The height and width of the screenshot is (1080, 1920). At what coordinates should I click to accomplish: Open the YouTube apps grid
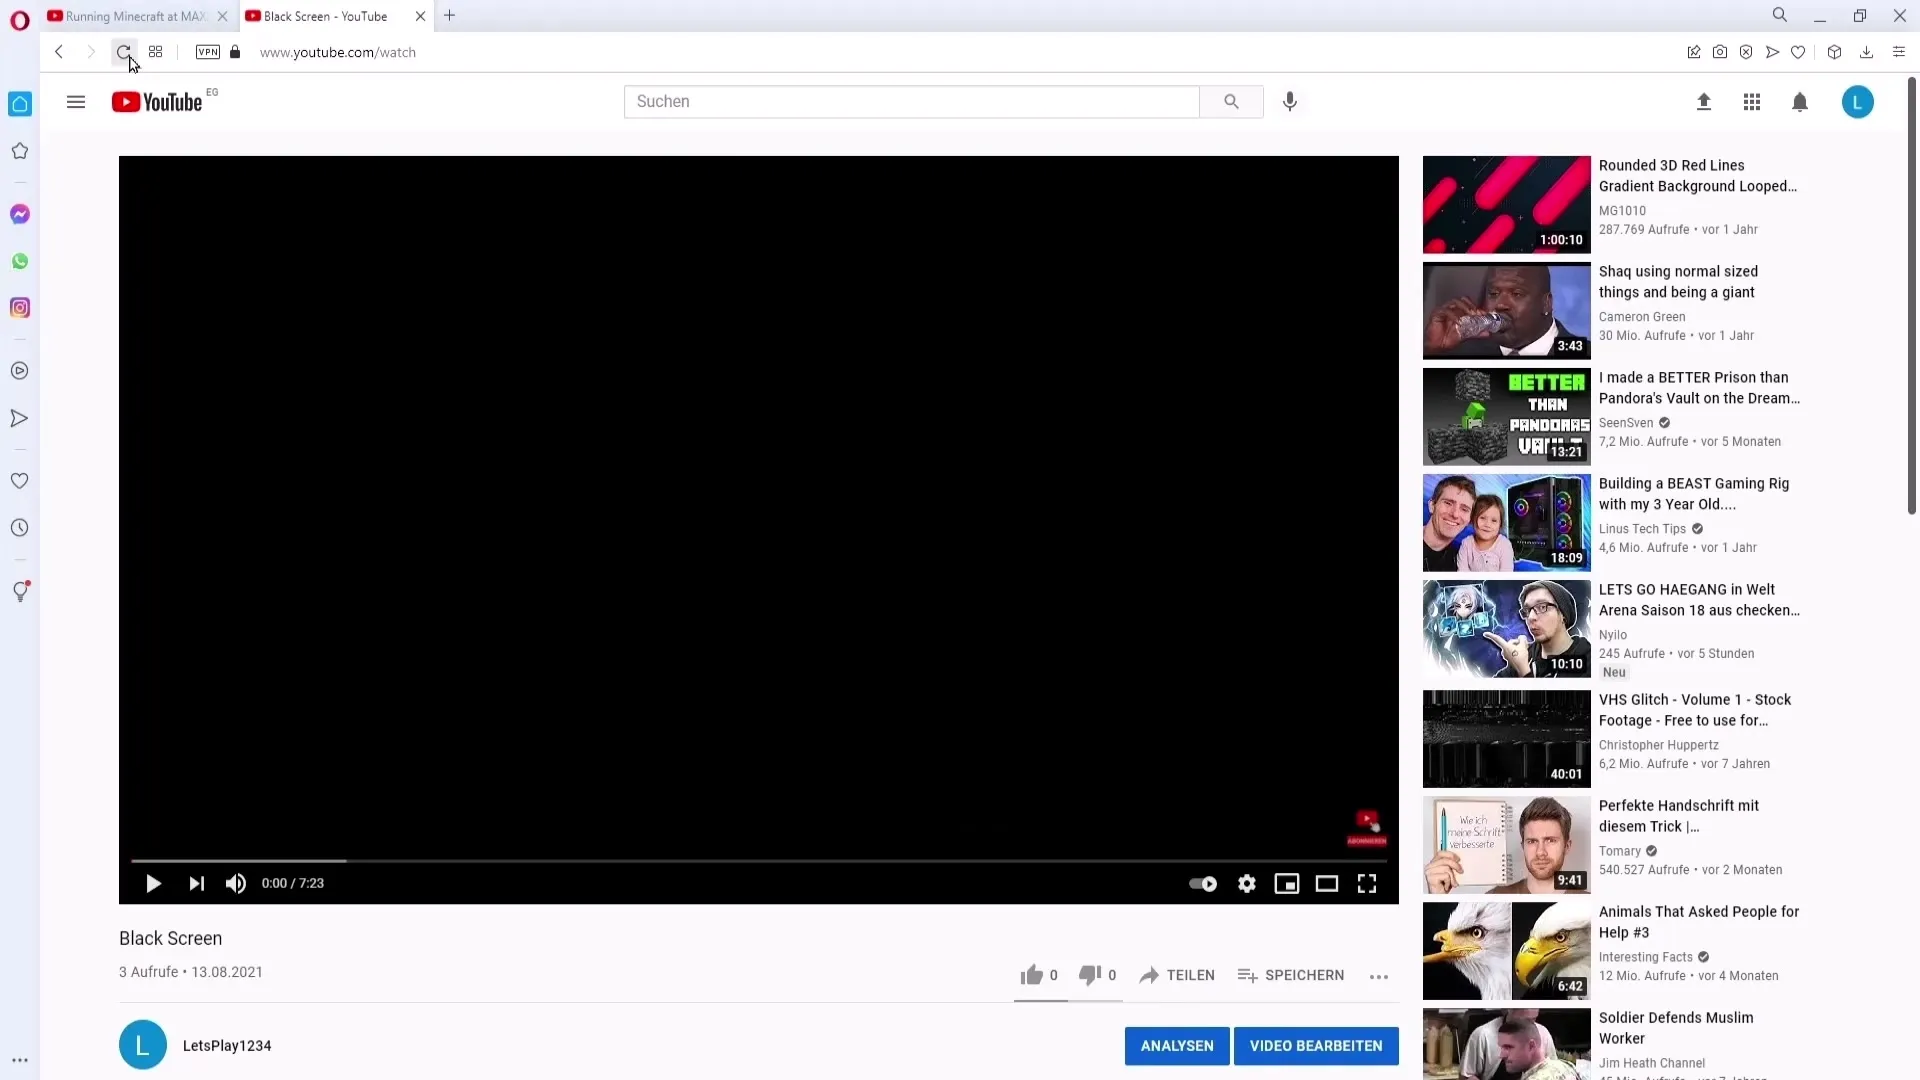tap(1752, 102)
